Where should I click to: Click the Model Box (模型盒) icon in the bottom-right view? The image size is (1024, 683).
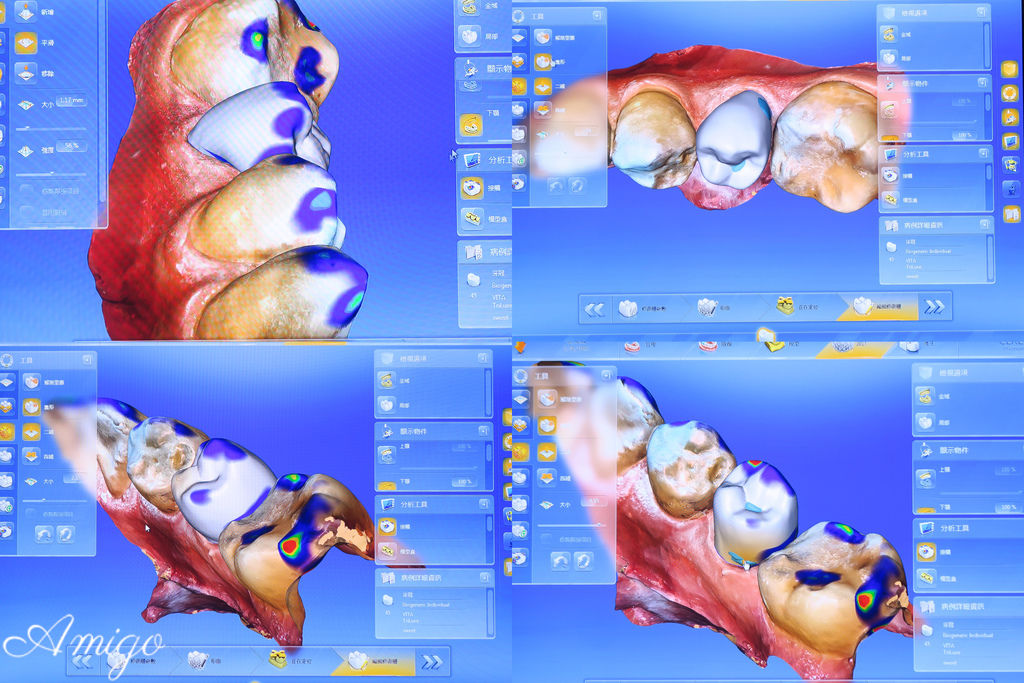[926, 578]
